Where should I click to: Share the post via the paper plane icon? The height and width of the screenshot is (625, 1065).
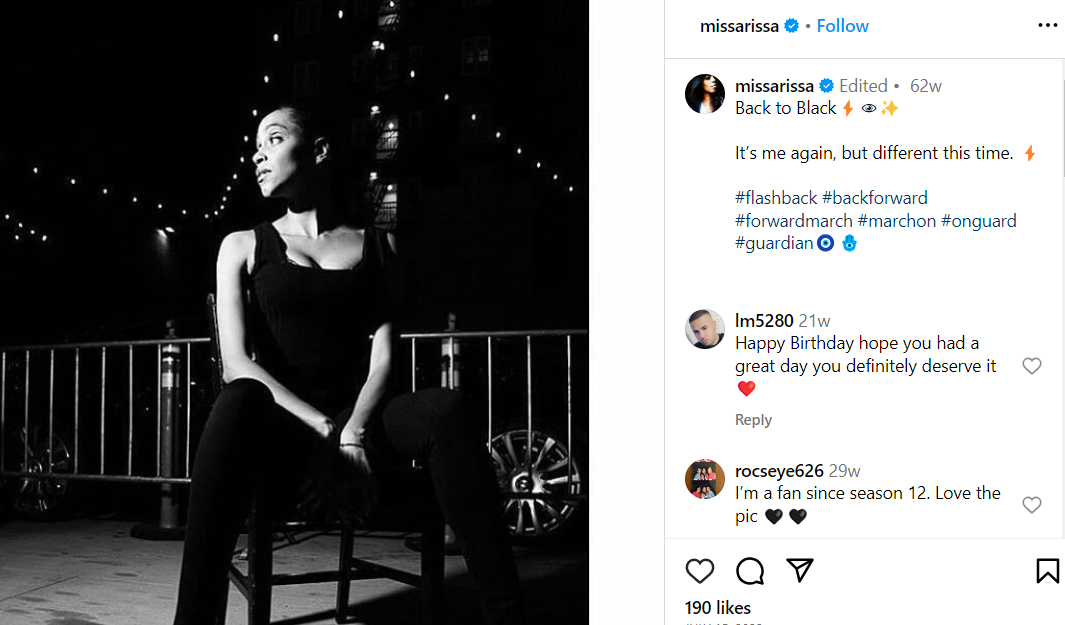pyautogui.click(x=799, y=570)
